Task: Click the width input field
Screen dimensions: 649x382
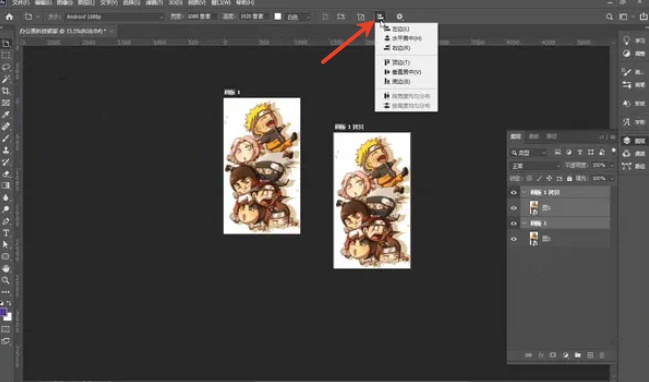Action: pyautogui.click(x=201, y=17)
